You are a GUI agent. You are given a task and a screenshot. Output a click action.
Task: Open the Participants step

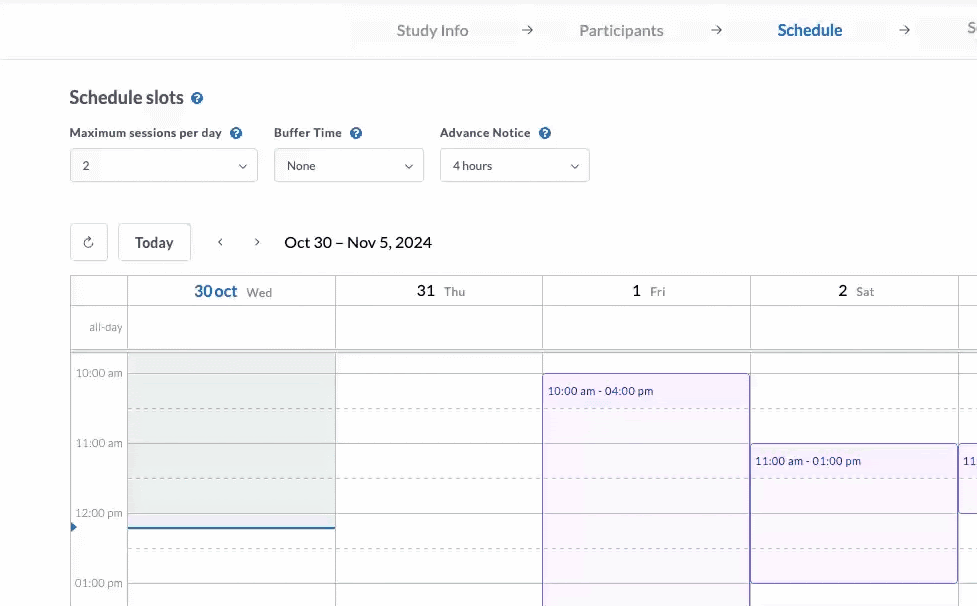(x=621, y=30)
